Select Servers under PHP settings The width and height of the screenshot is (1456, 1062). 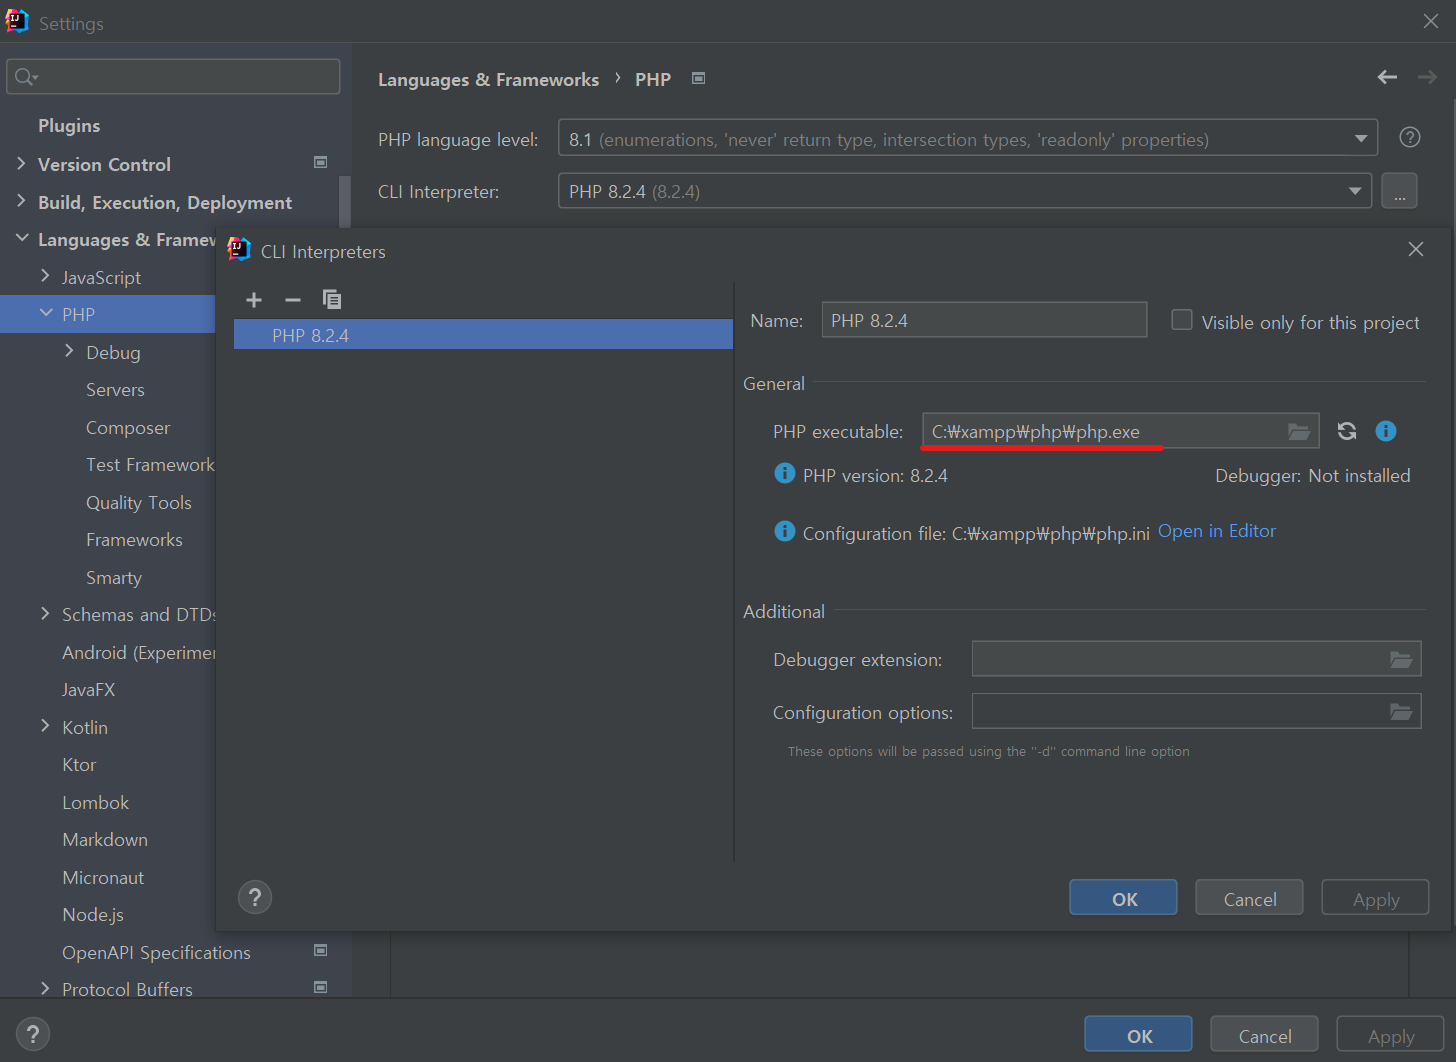[115, 390]
